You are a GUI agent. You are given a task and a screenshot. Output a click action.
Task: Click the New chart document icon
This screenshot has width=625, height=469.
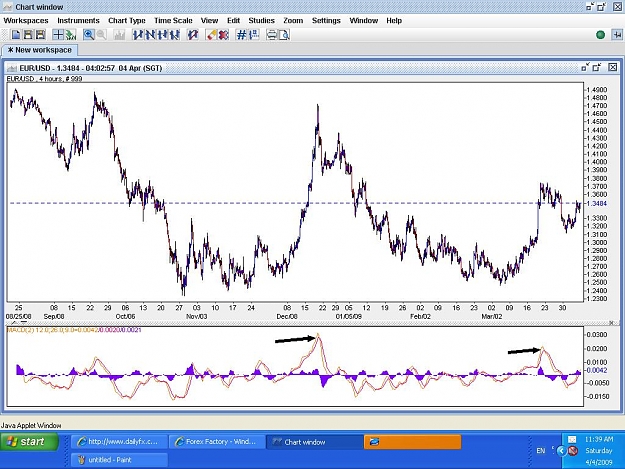(x=16, y=35)
